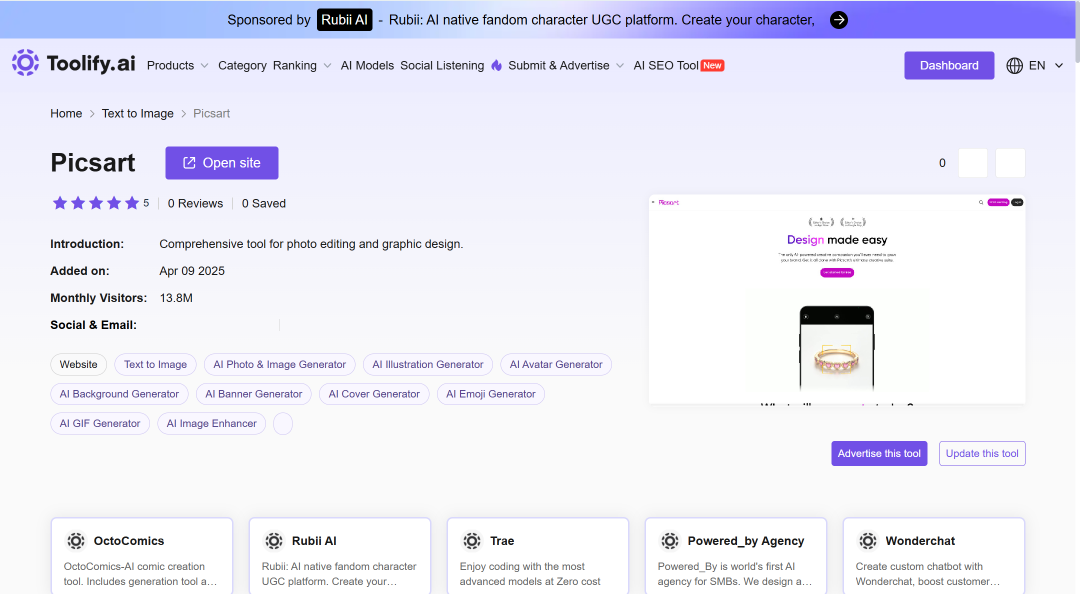1080x594 pixels.
Task: Open the AI Models menu item
Action: pos(367,65)
